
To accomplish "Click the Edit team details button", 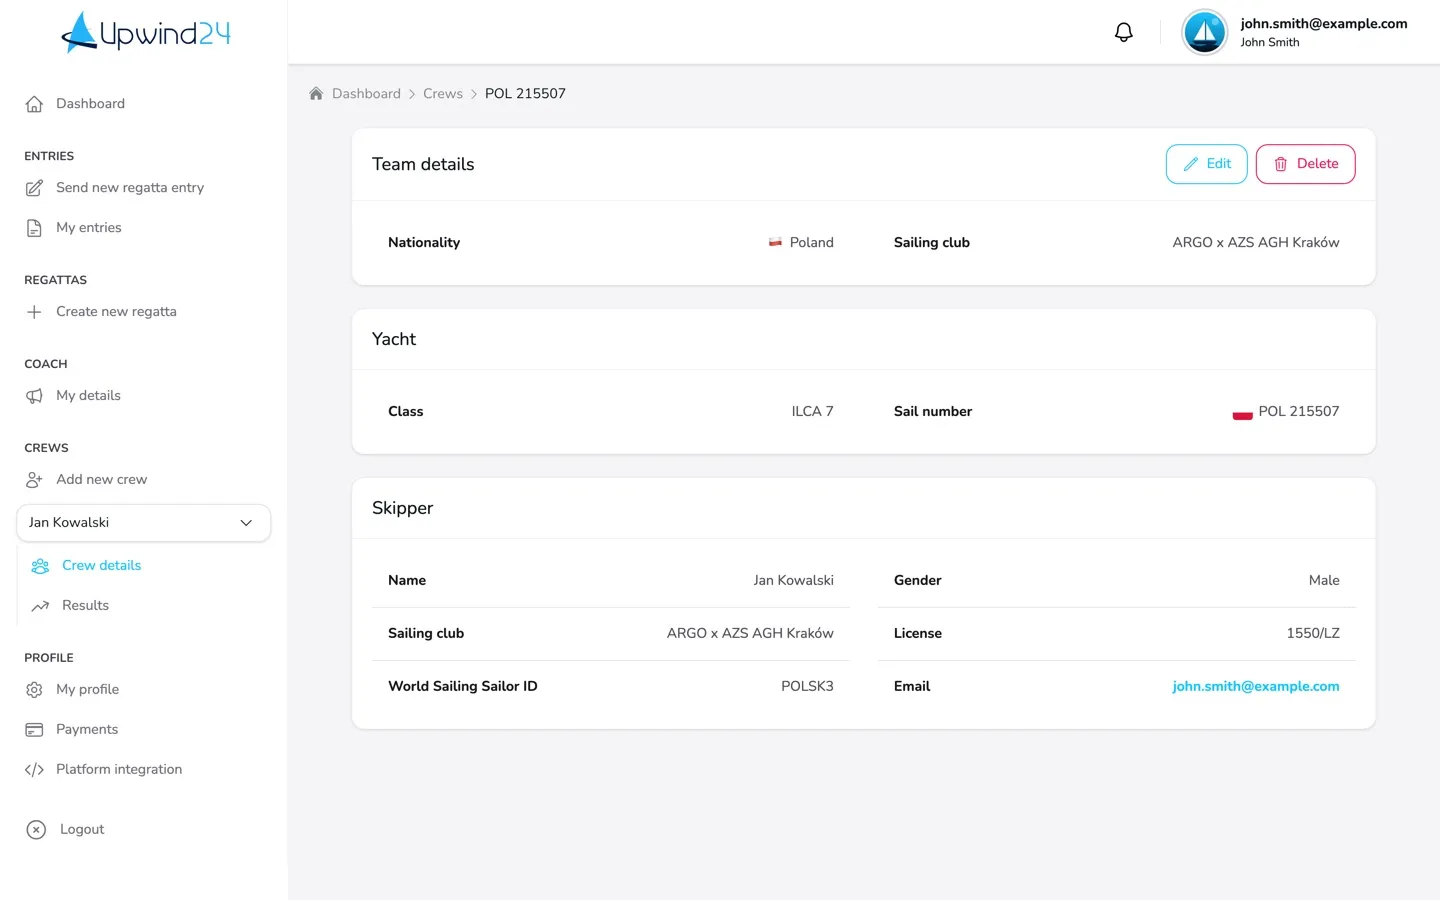I will (x=1206, y=164).
